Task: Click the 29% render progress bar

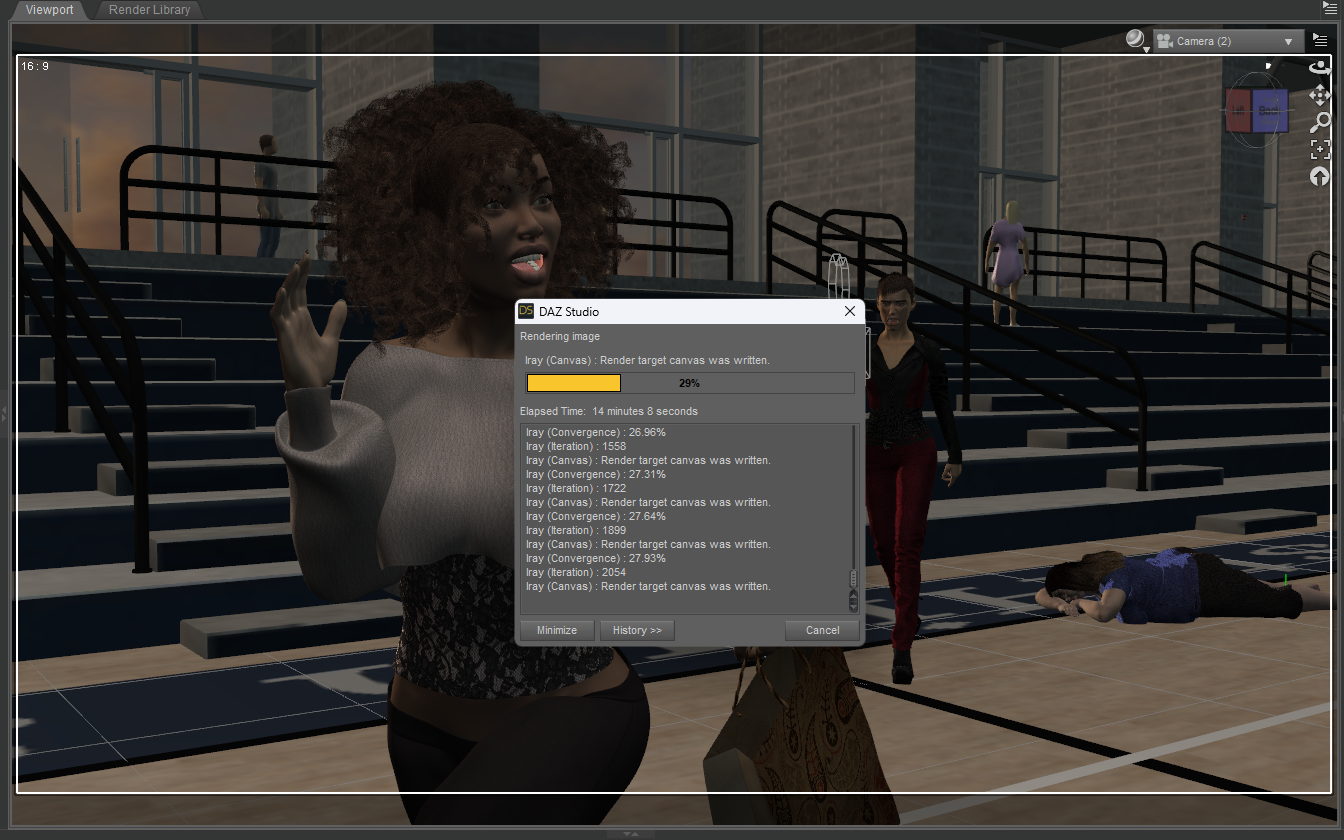Action: click(690, 383)
